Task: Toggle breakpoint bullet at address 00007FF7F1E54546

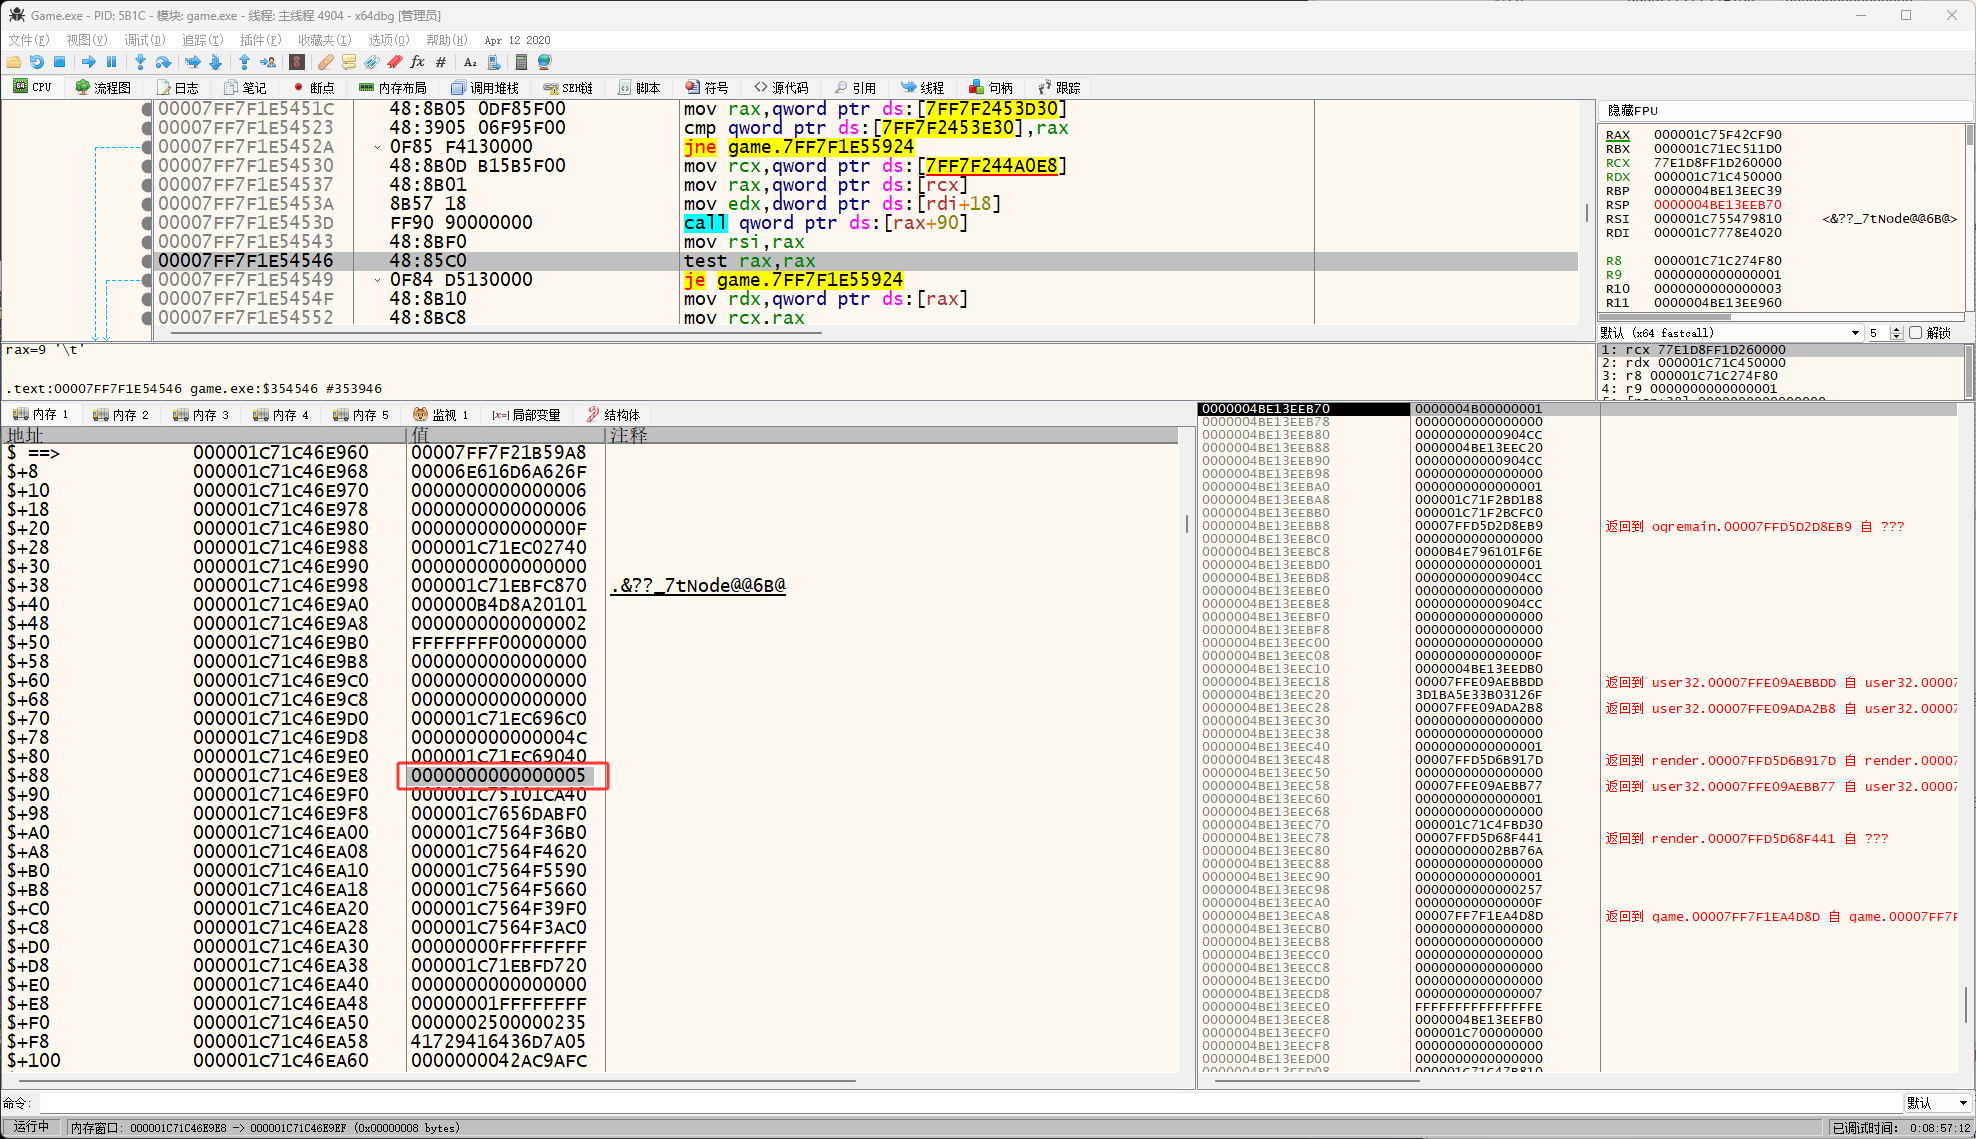Action: click(x=147, y=261)
